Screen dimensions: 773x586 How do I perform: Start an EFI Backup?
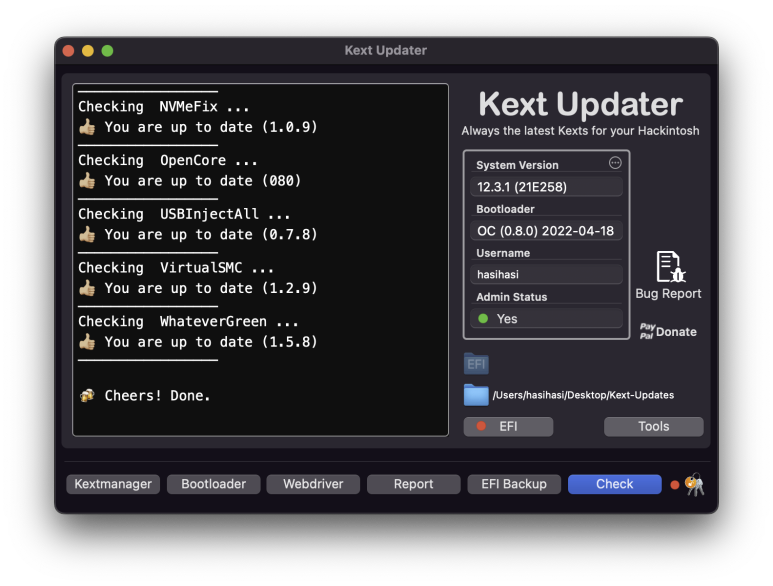(x=514, y=484)
